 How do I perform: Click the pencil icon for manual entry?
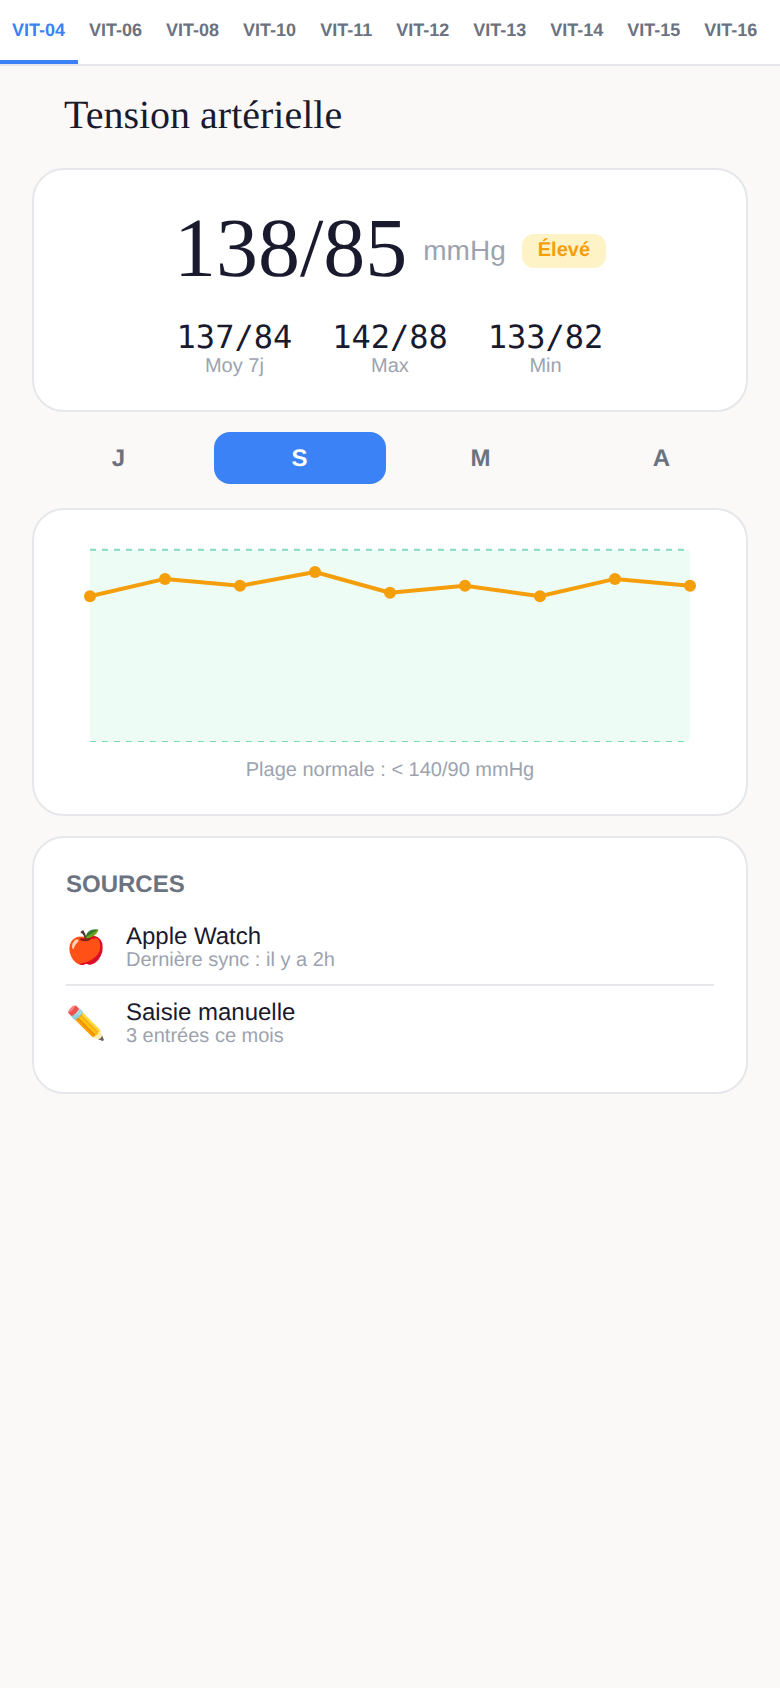click(86, 1023)
